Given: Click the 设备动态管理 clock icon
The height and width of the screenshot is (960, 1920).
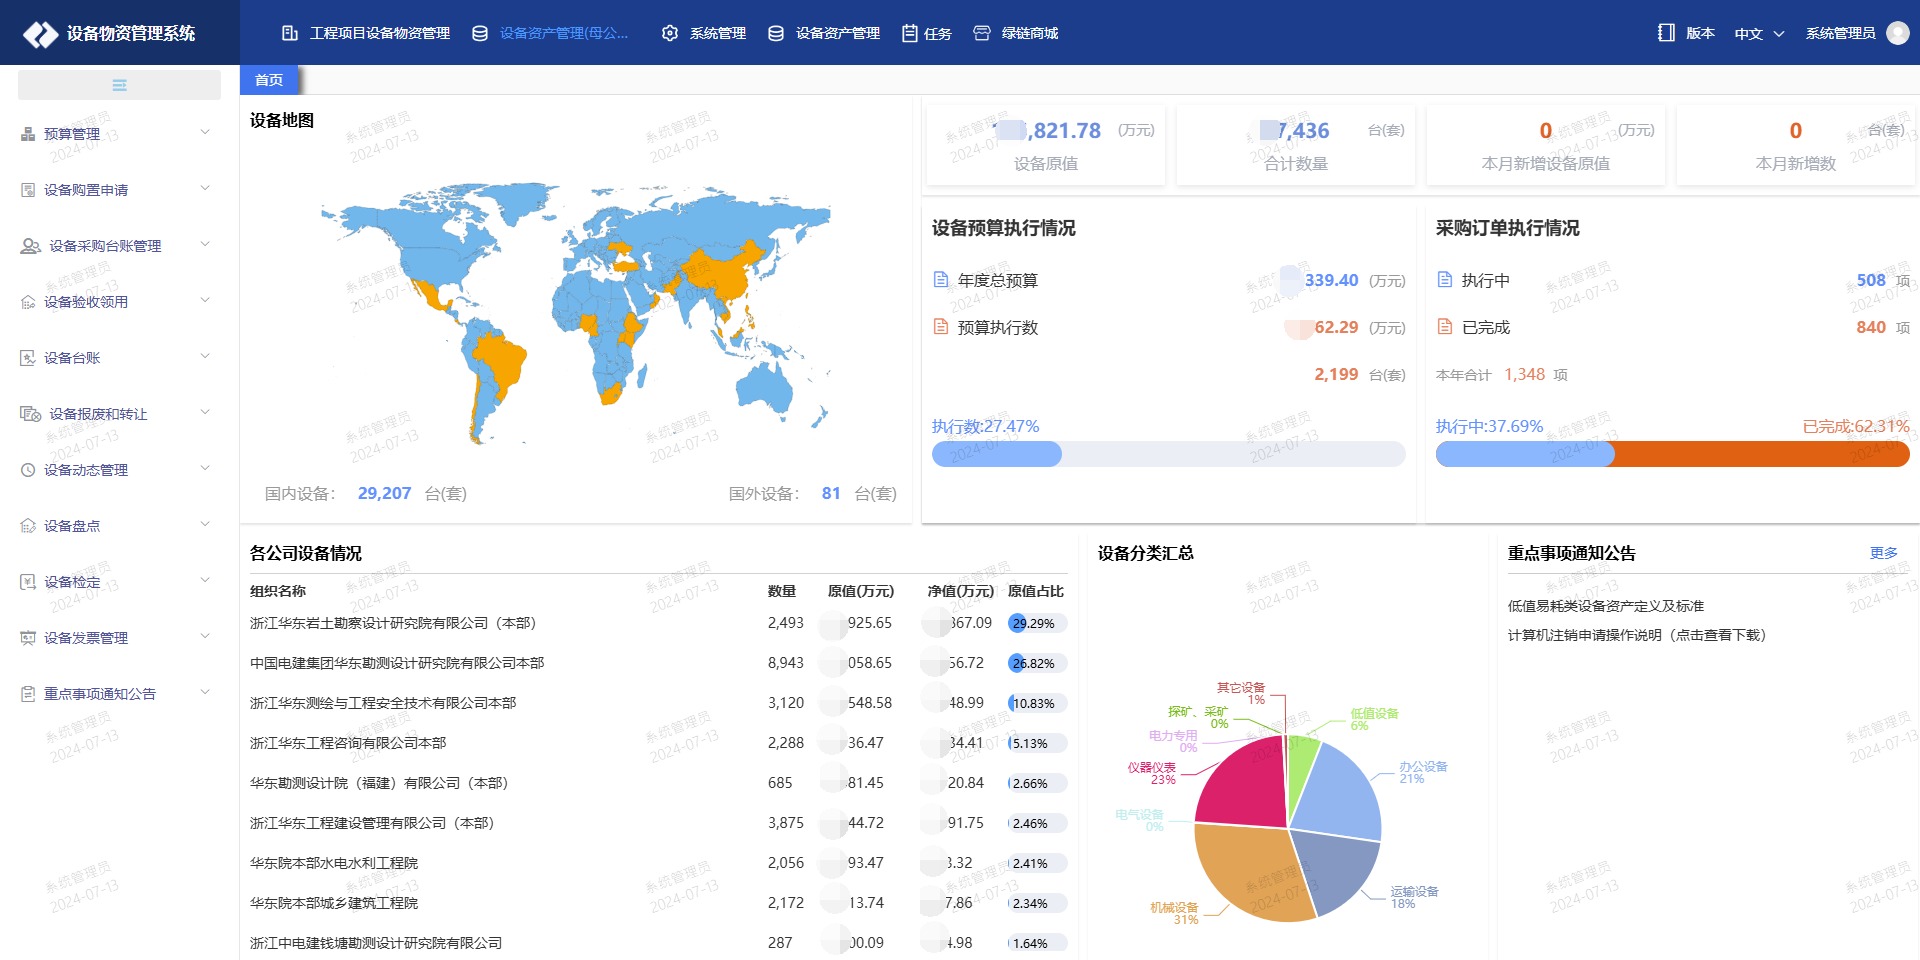Looking at the screenshot, I should tap(28, 470).
